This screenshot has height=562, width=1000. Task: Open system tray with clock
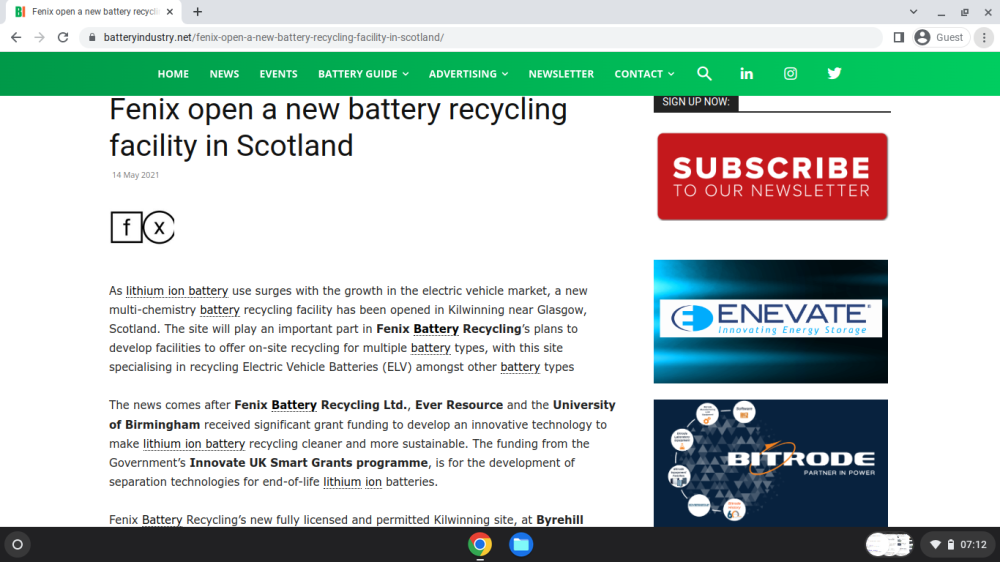(x=959, y=545)
